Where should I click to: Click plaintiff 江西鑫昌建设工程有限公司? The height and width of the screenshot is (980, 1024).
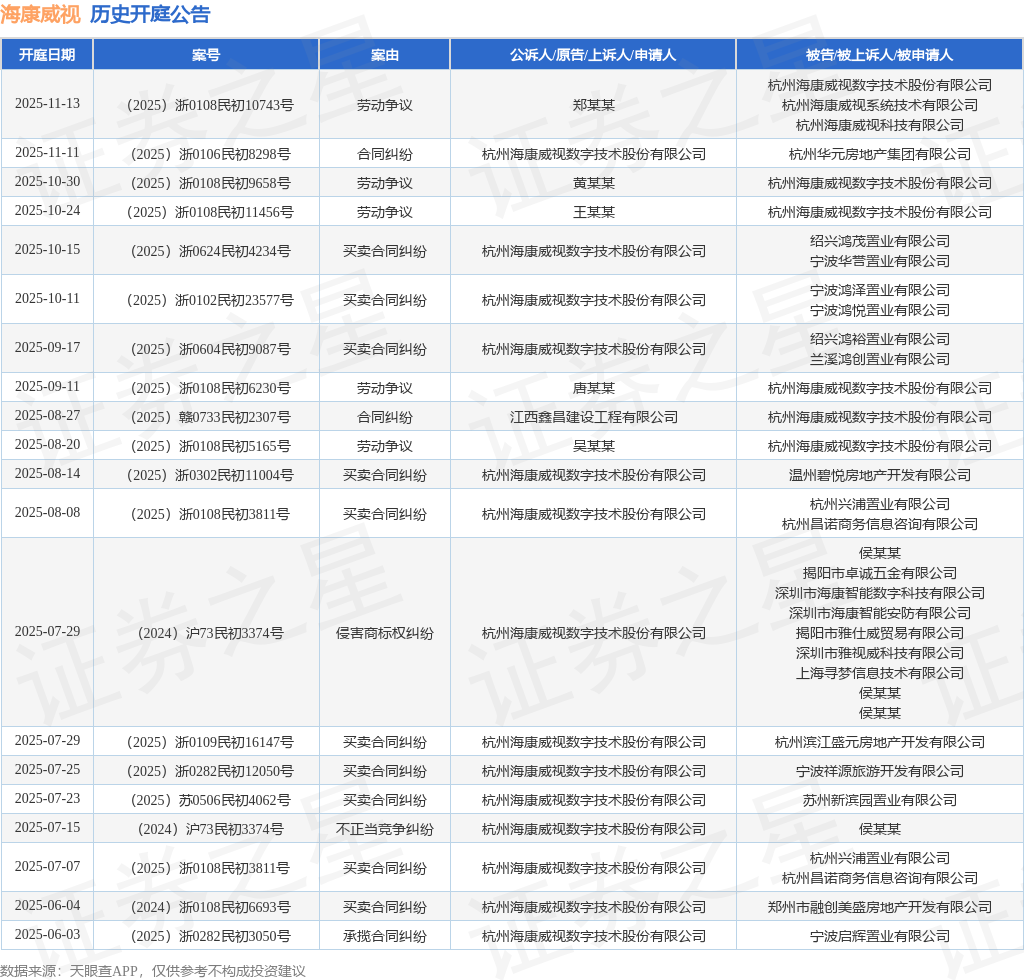click(x=594, y=417)
